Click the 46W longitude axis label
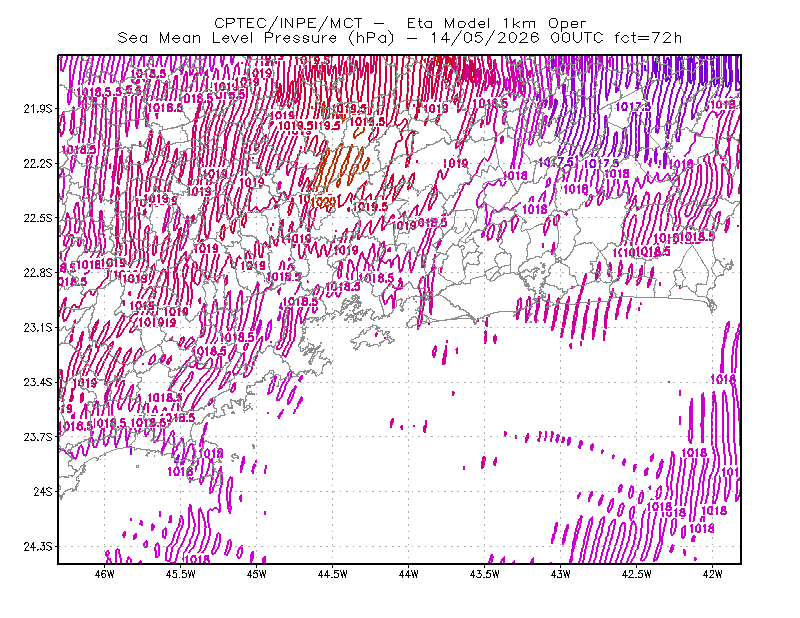The image size is (800, 618). 105,574
